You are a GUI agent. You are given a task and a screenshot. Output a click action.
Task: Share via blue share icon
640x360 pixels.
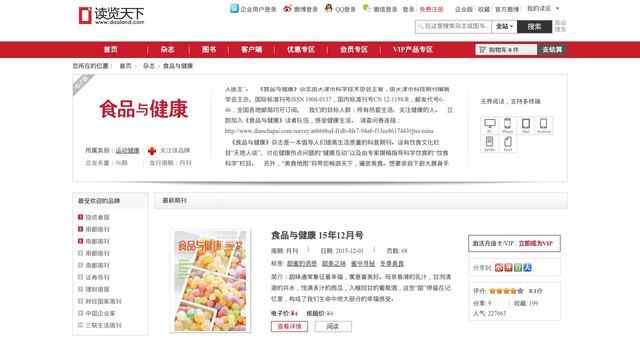coord(527,268)
